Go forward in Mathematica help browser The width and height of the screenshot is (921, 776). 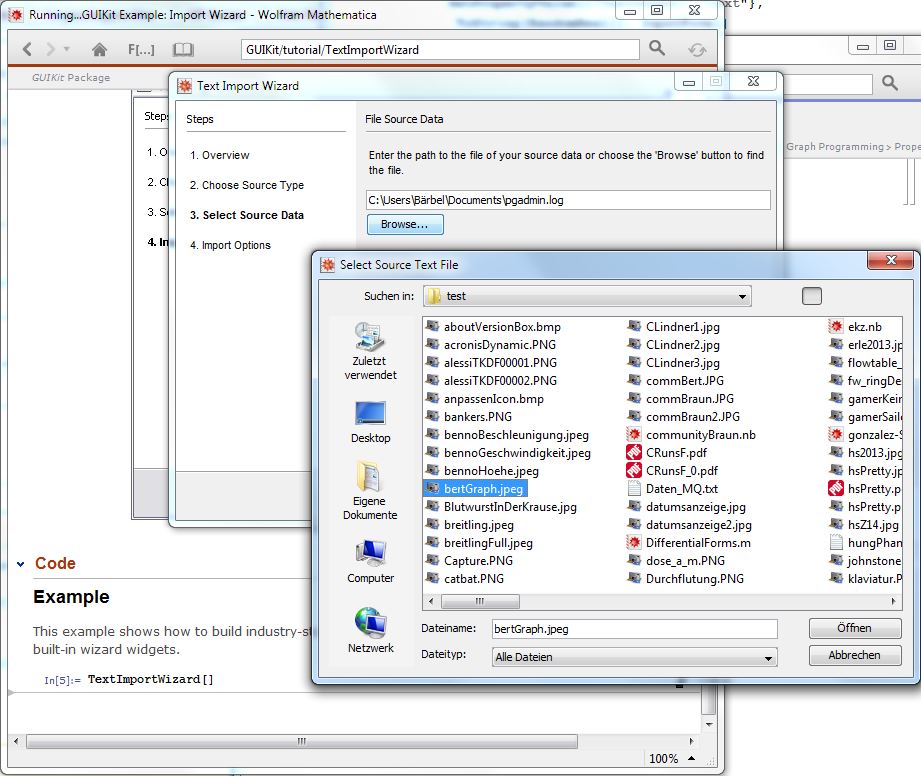pyautogui.click(x=51, y=49)
